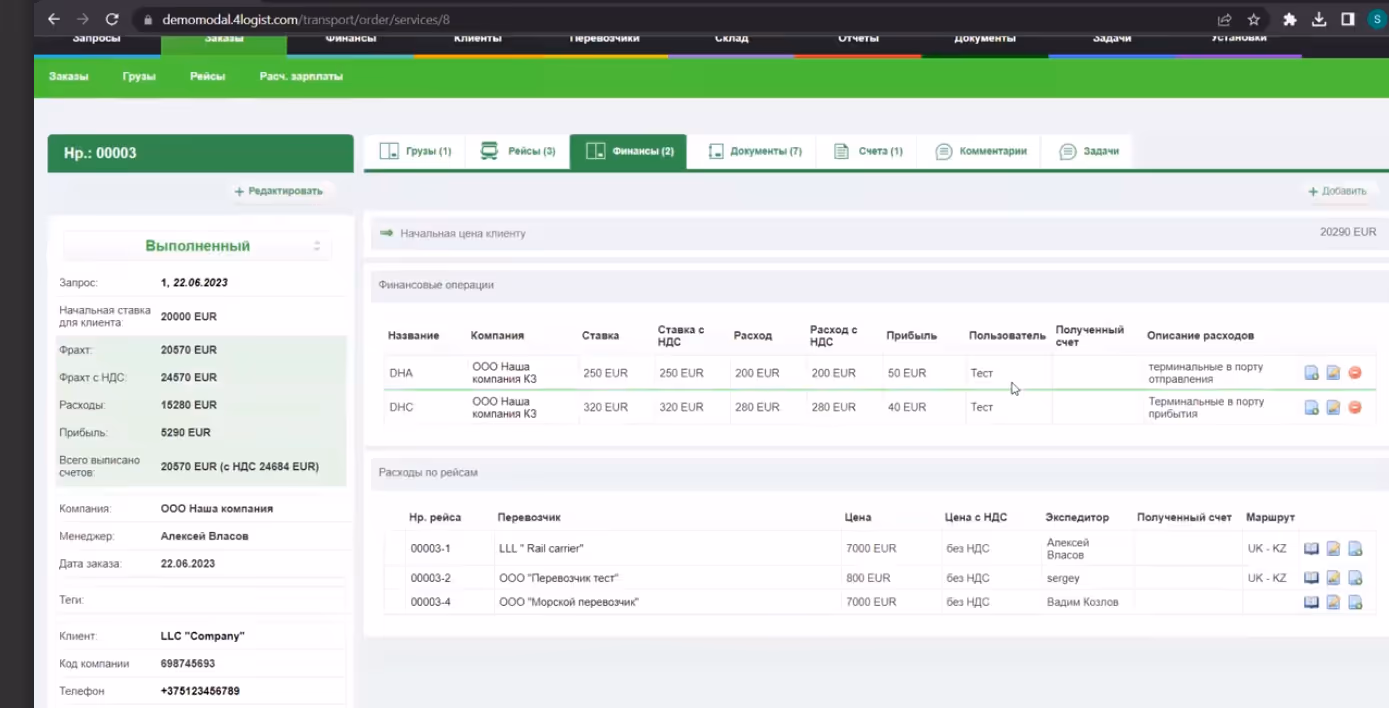The height and width of the screenshot is (708, 1389).
Task: Open book icon for trip 00003-4
Action: (1311, 602)
